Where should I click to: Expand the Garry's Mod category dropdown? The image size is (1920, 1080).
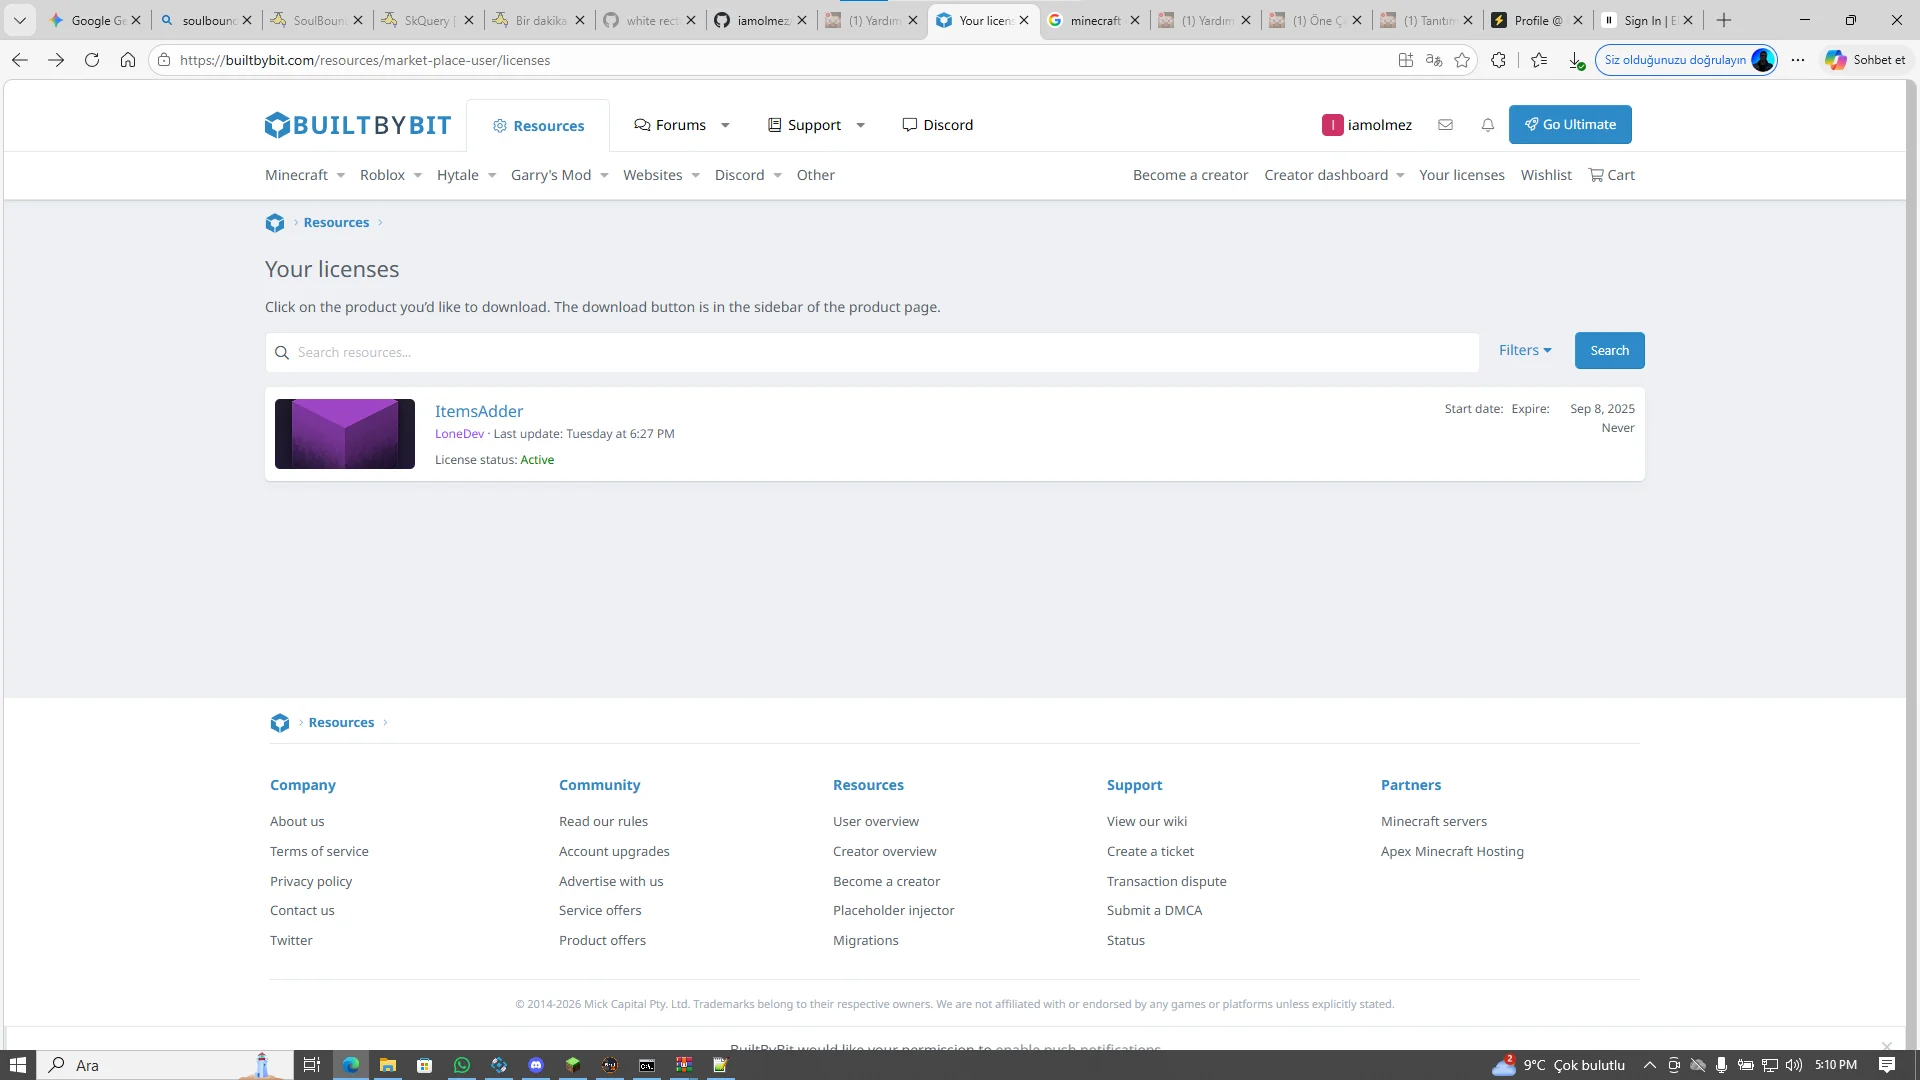click(x=604, y=176)
